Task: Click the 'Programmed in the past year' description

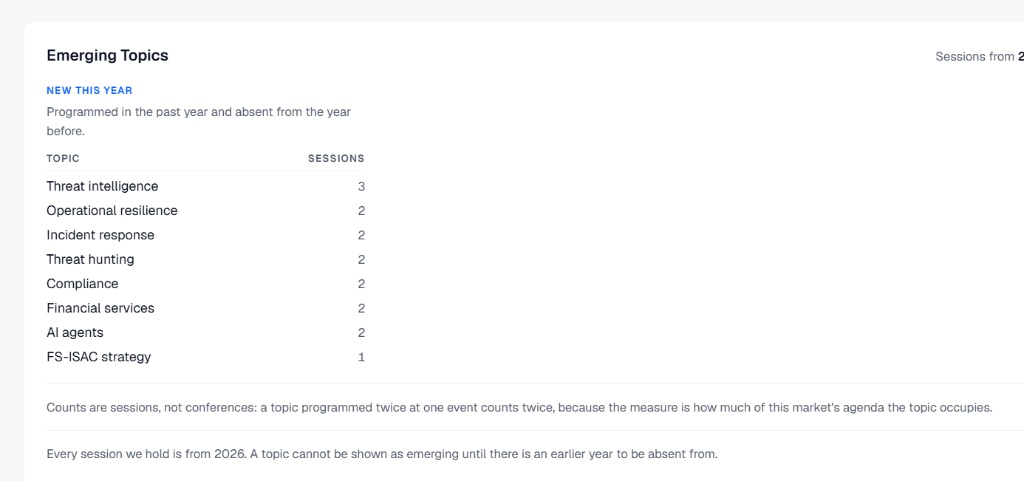Action: (x=199, y=121)
